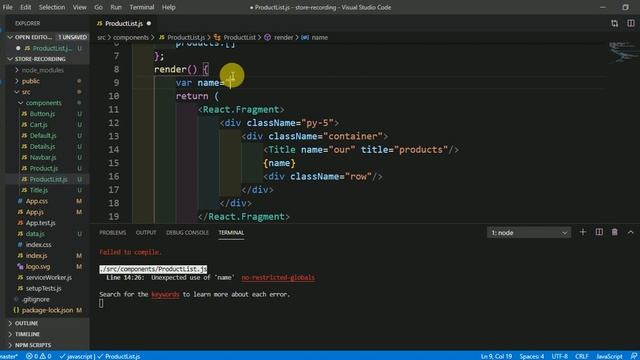Open Cart.js in the explorer

click(39, 125)
